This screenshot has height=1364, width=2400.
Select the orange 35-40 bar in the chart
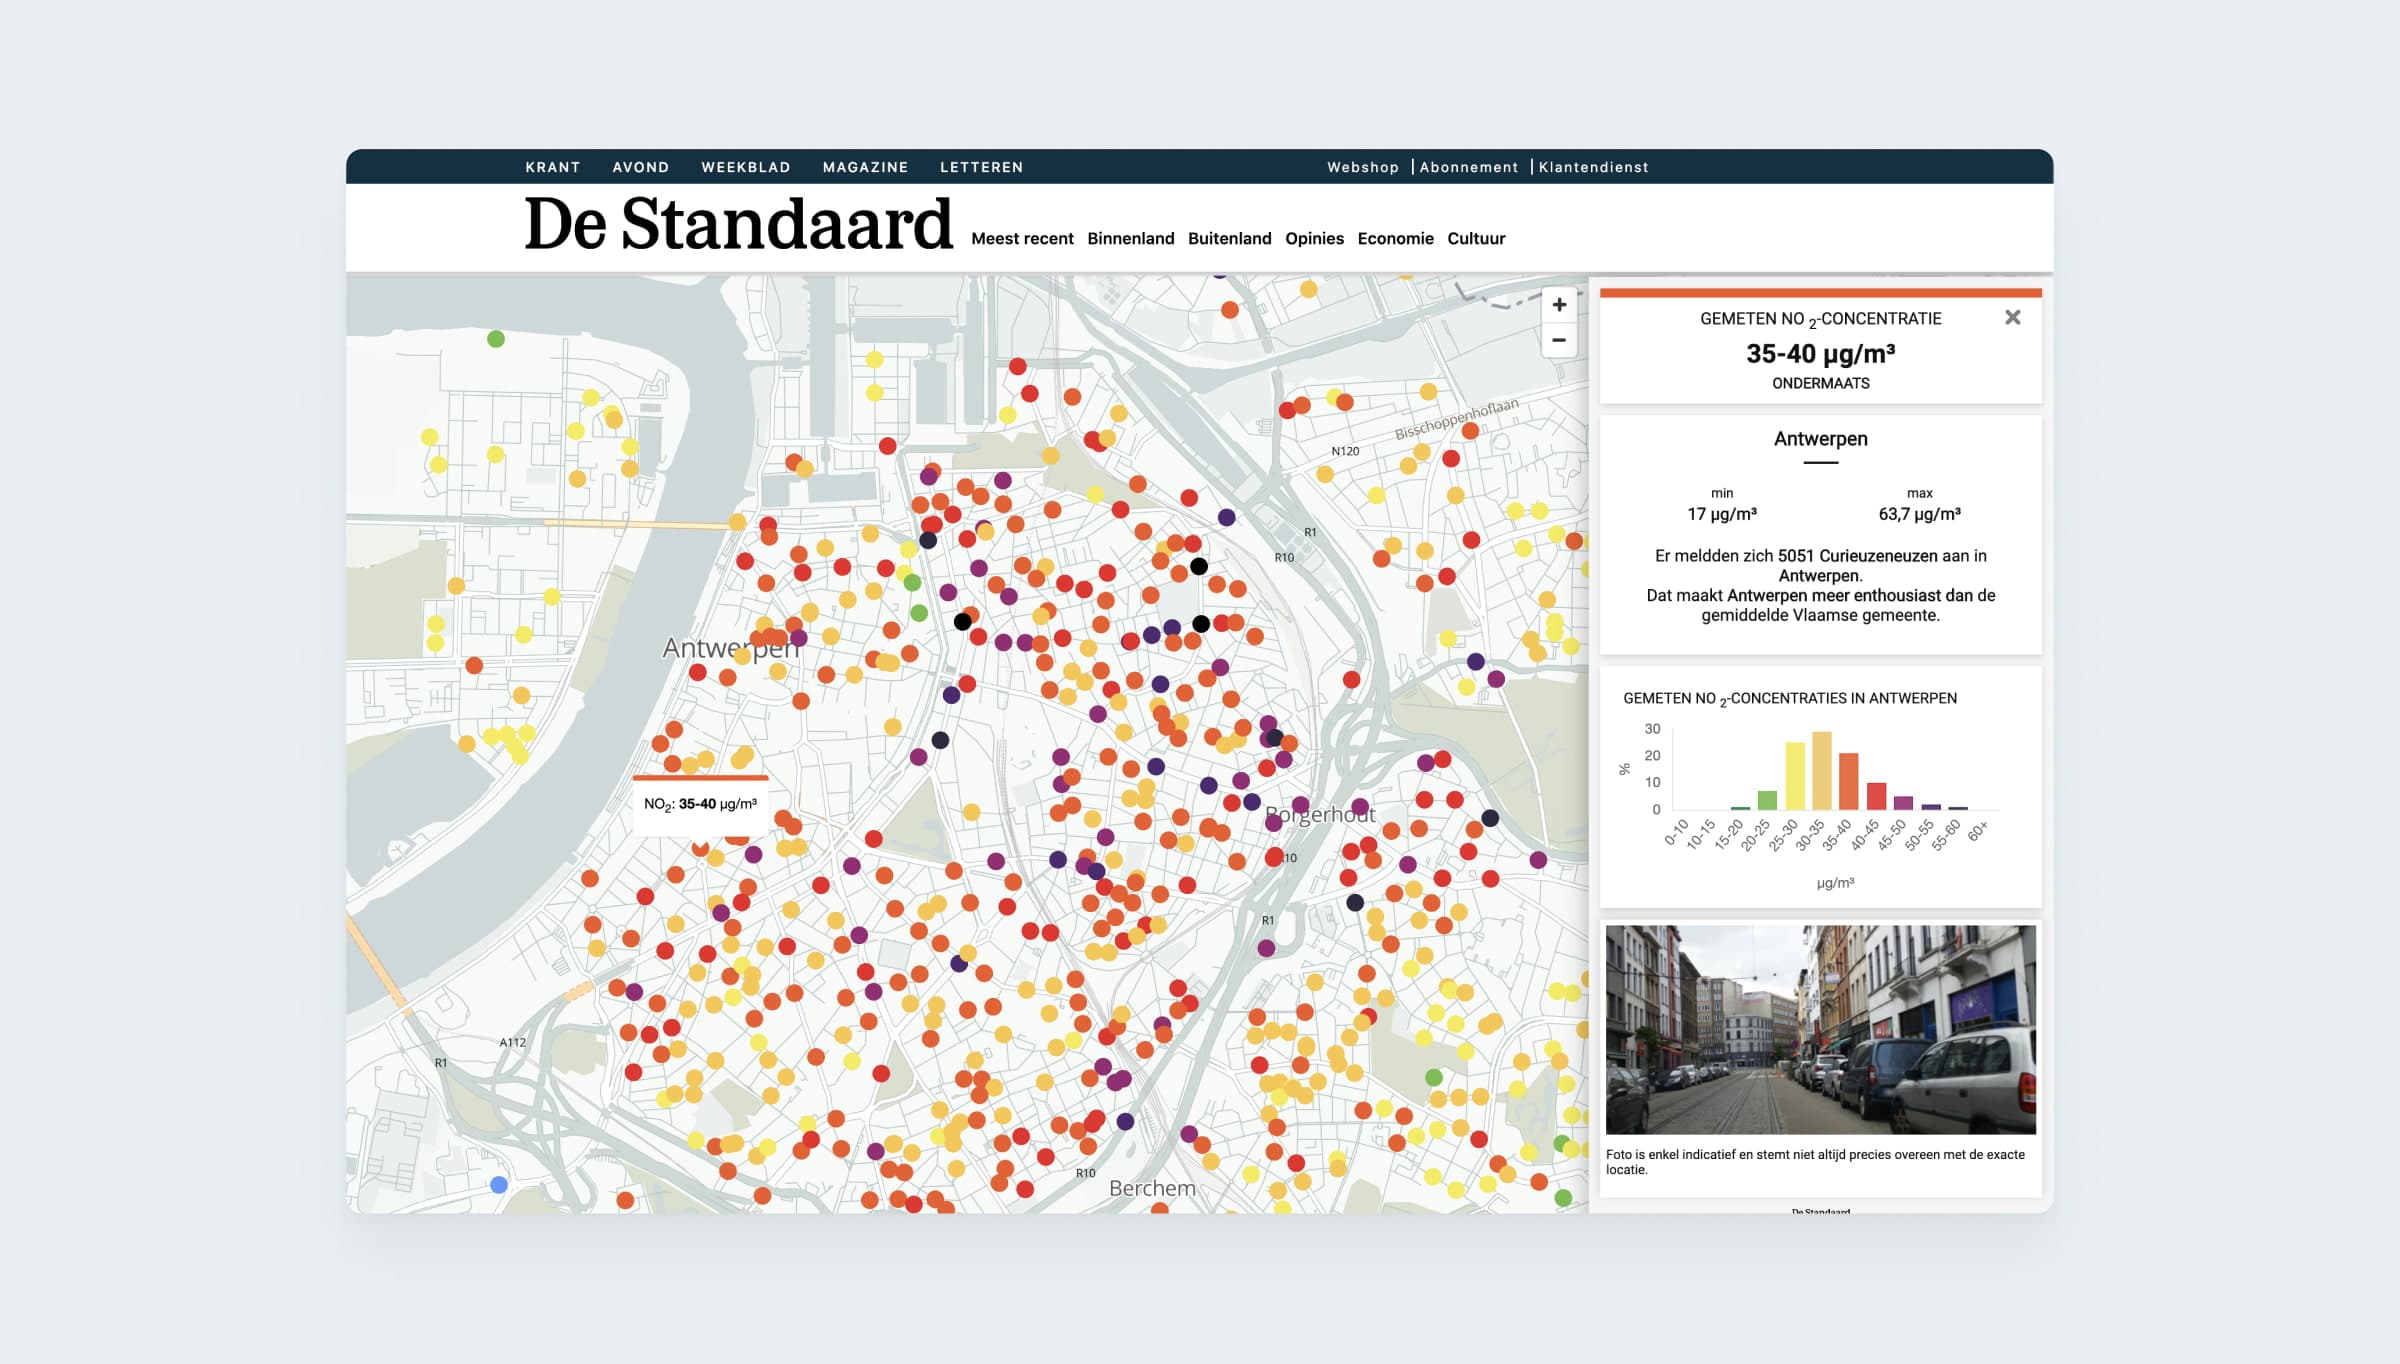[1849, 781]
